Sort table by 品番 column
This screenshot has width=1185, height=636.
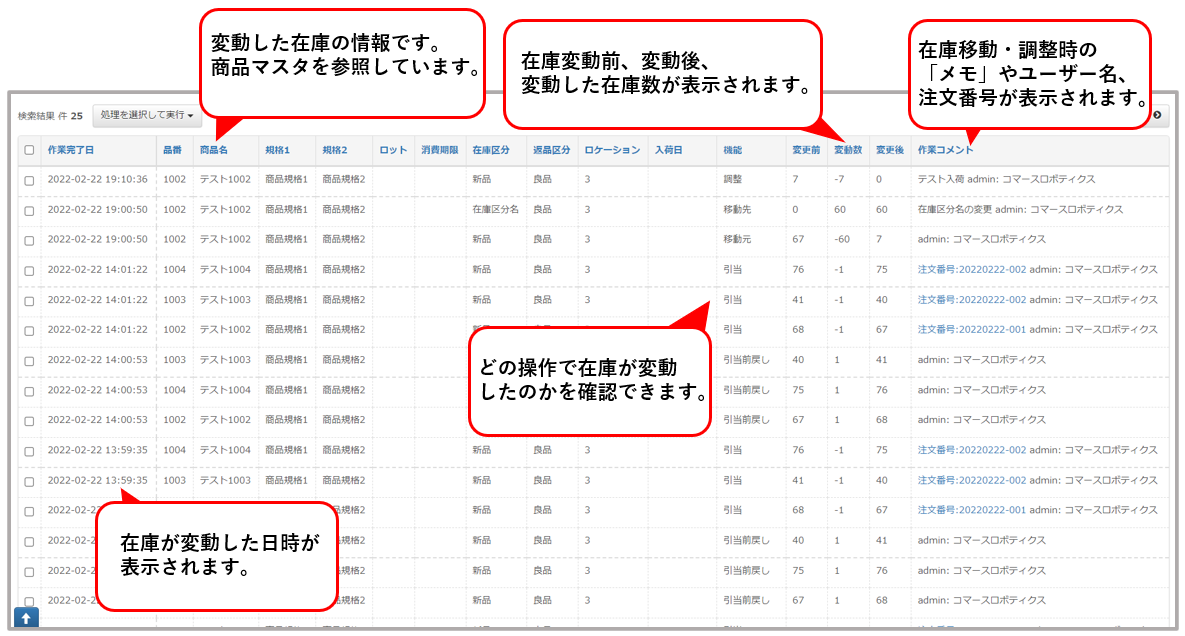[173, 150]
